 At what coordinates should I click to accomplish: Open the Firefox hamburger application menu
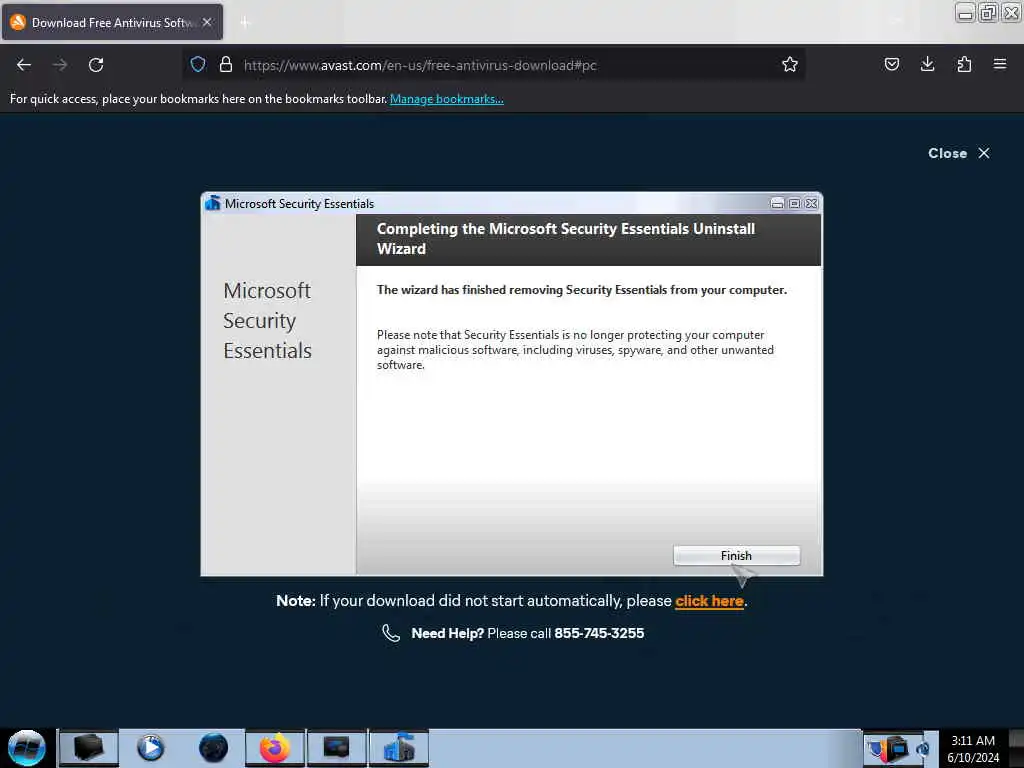pos(1000,64)
